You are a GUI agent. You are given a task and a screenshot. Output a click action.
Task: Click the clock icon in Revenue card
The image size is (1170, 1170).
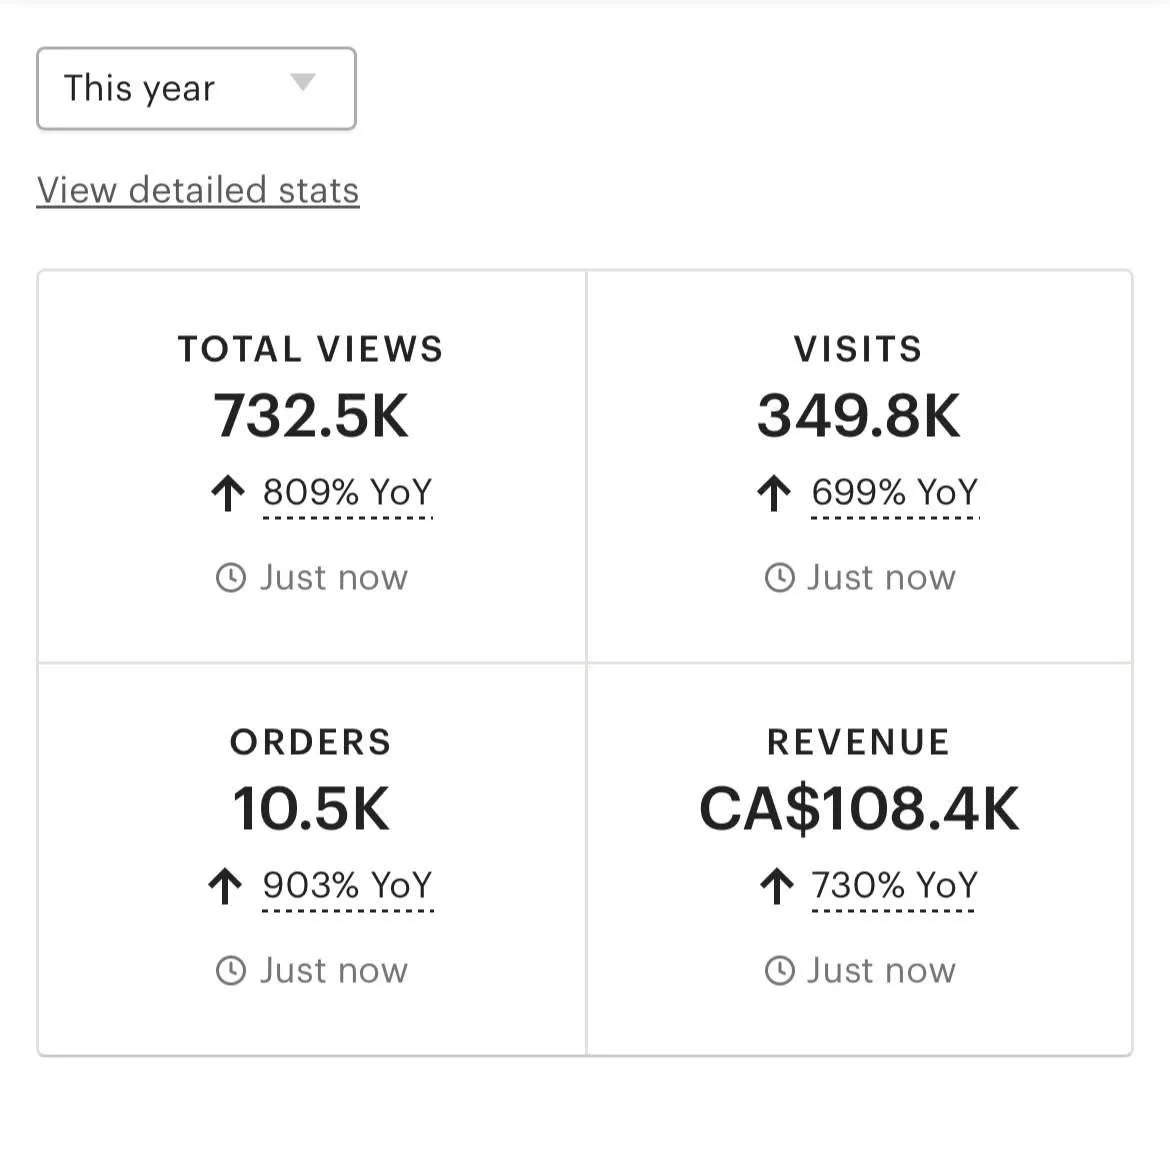click(779, 971)
